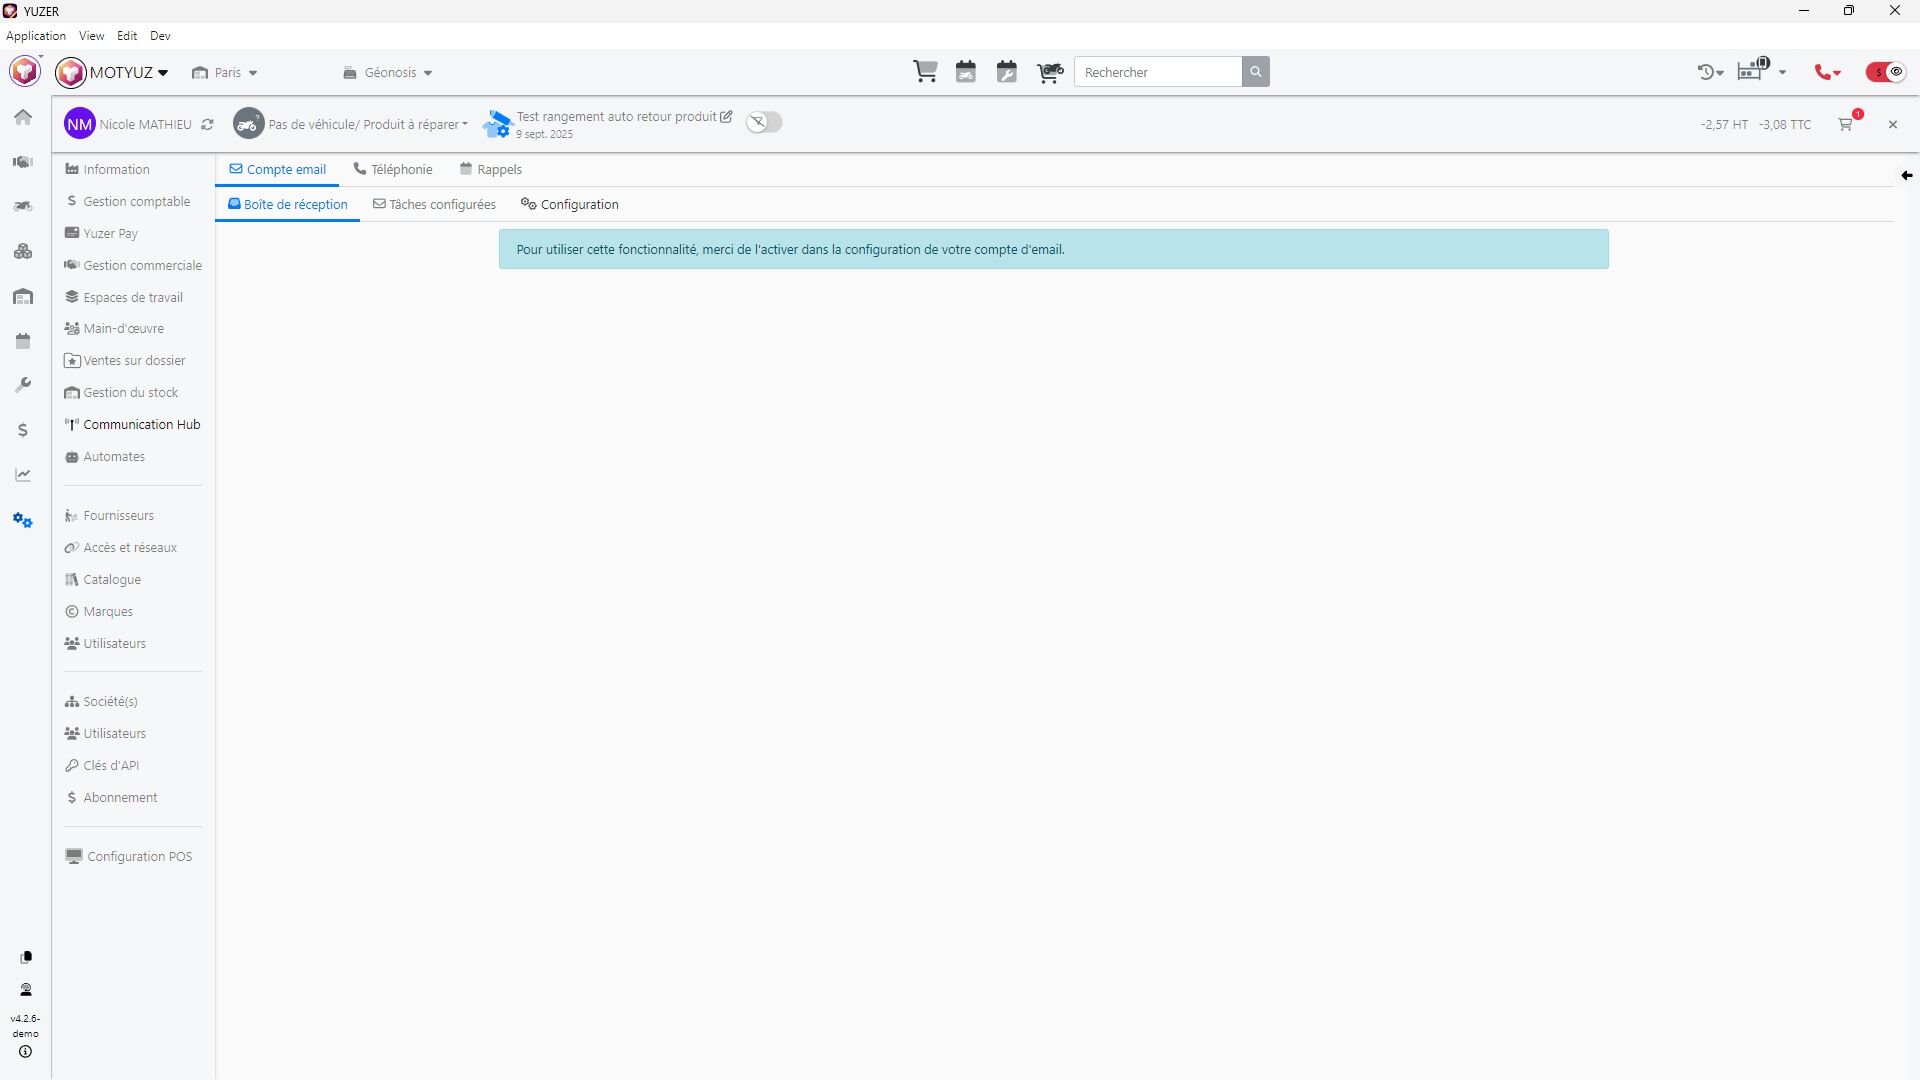The width and height of the screenshot is (1920, 1080).
Task: Open the vehicle calendar icon
Action: [x=966, y=72]
